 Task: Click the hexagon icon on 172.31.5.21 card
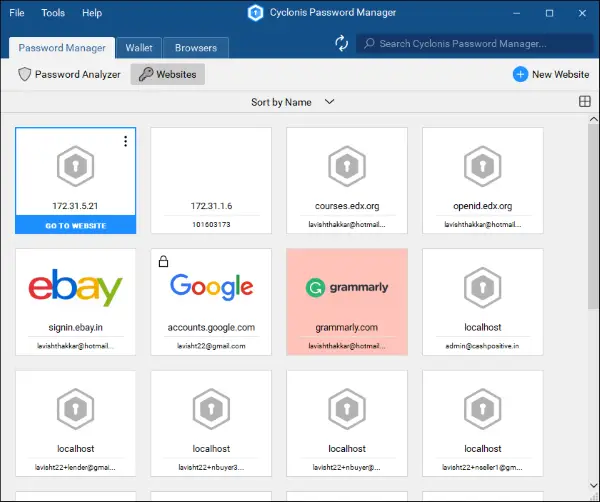click(x=75, y=166)
